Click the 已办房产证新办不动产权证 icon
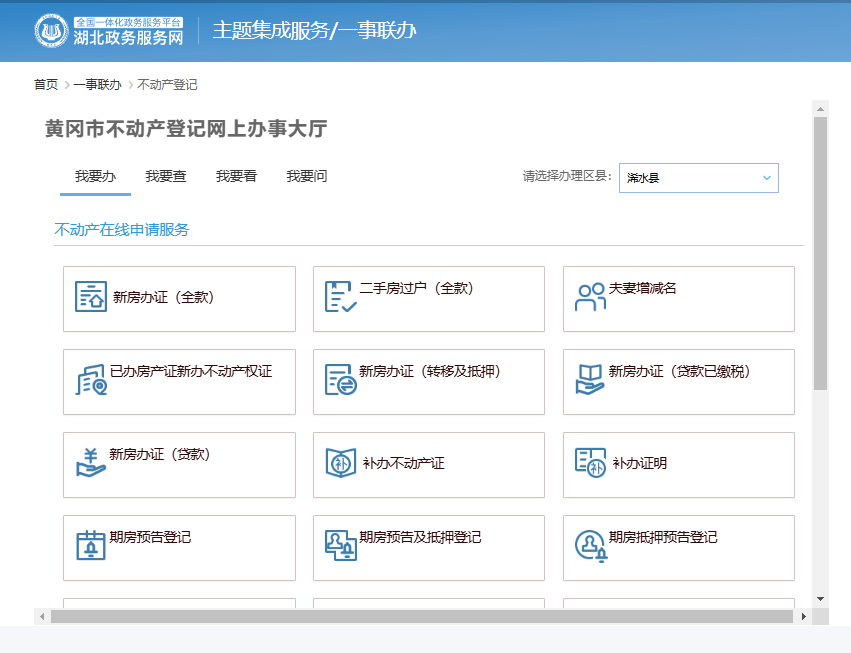Image resolution: width=851 pixels, height=653 pixels. click(91, 380)
